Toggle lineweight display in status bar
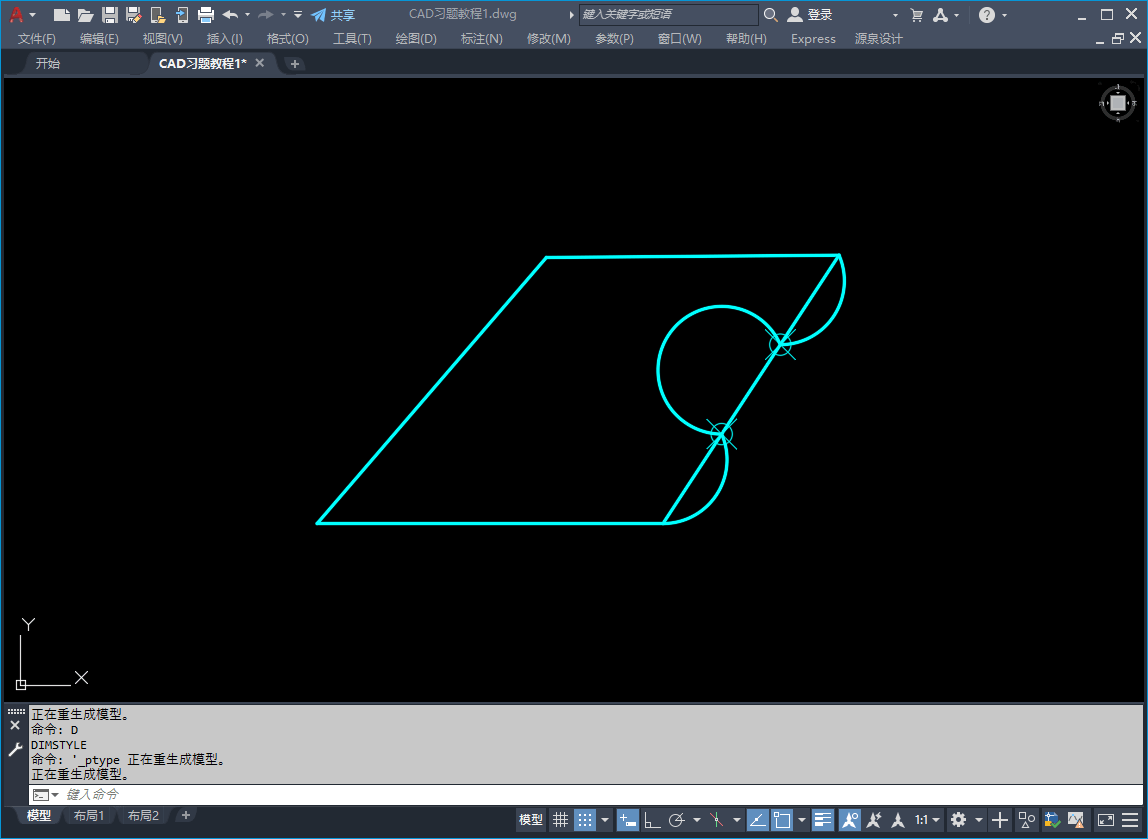Screen dimensions: 1148x839 point(823,820)
